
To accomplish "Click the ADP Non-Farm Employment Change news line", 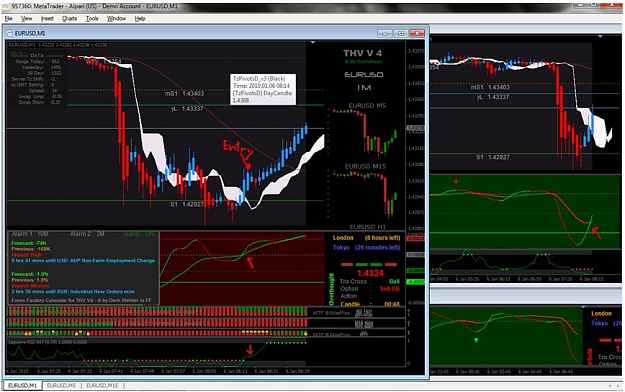I will pyautogui.click(x=83, y=260).
